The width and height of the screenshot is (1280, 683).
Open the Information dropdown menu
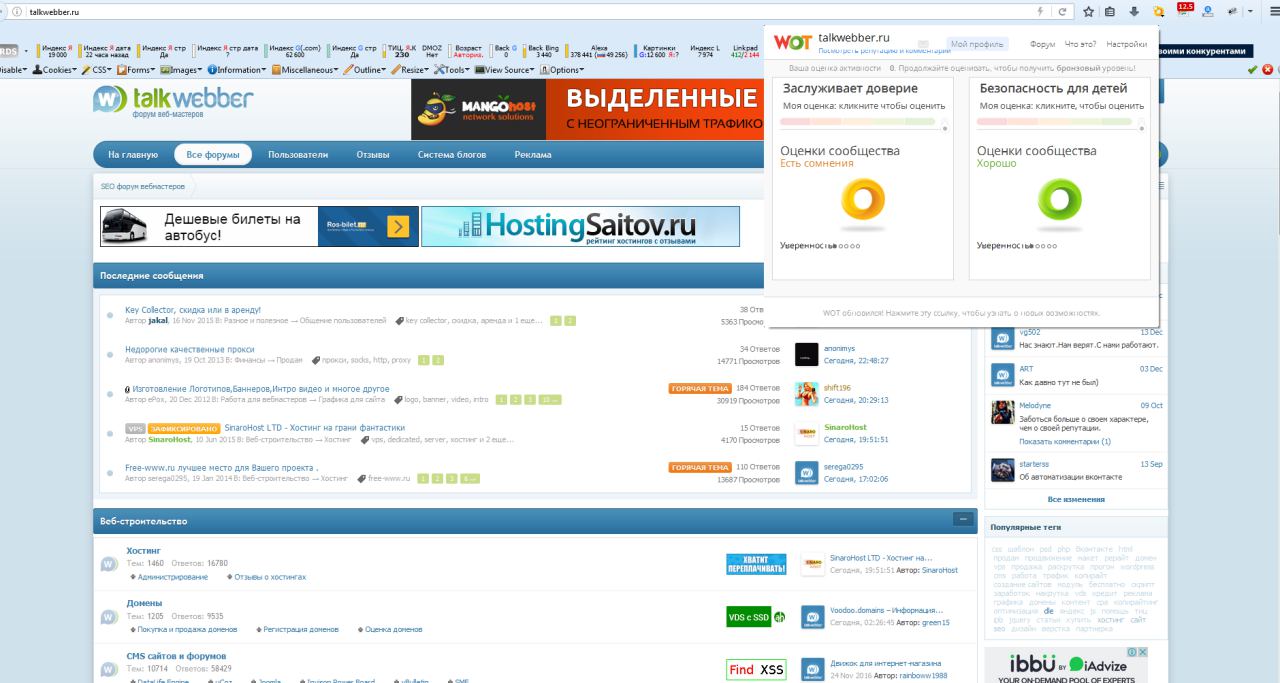237,70
